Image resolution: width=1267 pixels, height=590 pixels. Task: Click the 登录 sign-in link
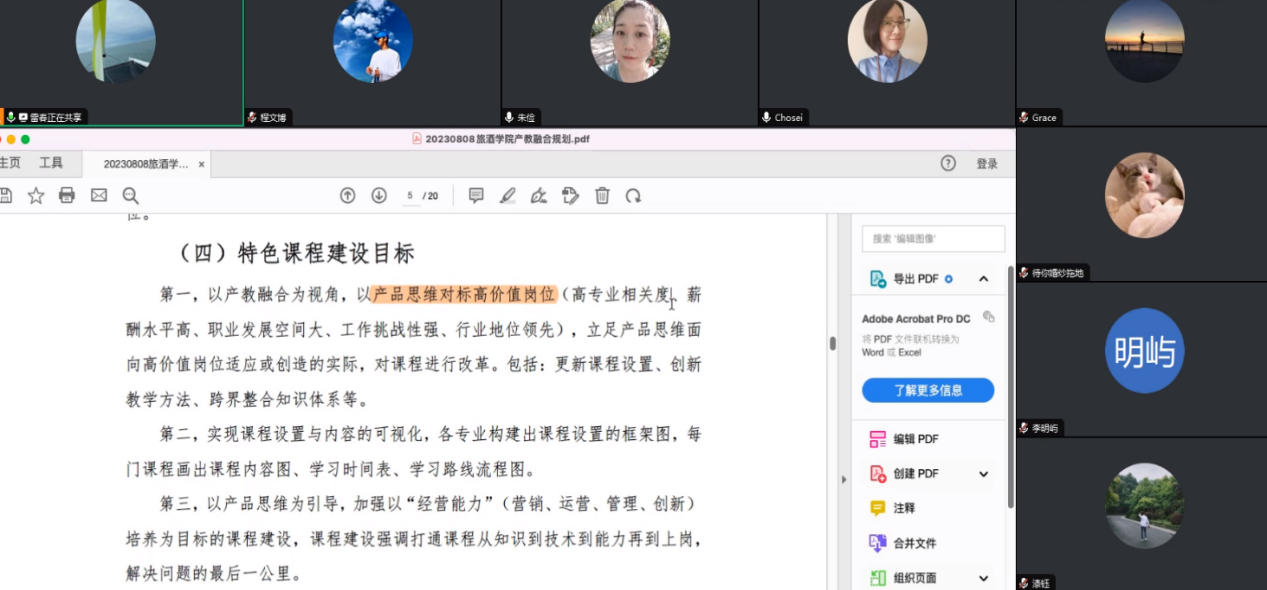987,164
